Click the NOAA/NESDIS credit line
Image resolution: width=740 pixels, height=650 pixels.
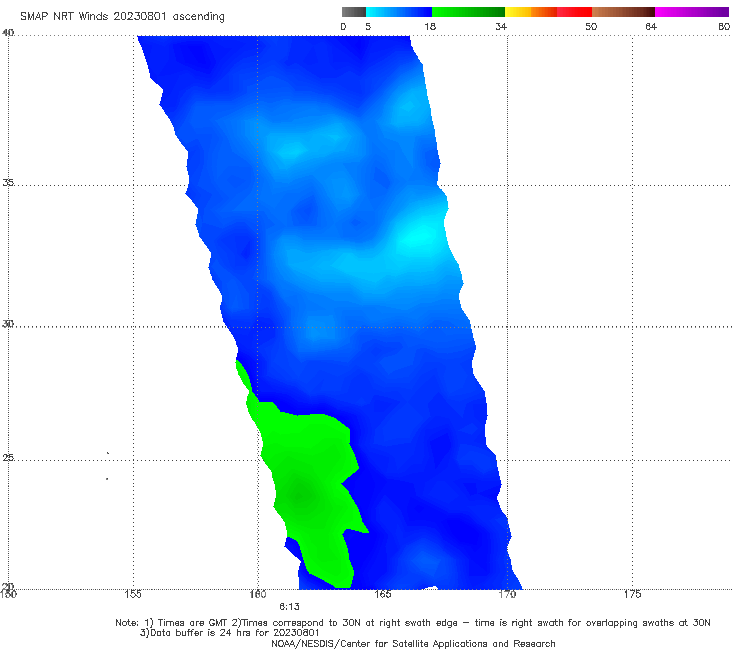pos(413,644)
